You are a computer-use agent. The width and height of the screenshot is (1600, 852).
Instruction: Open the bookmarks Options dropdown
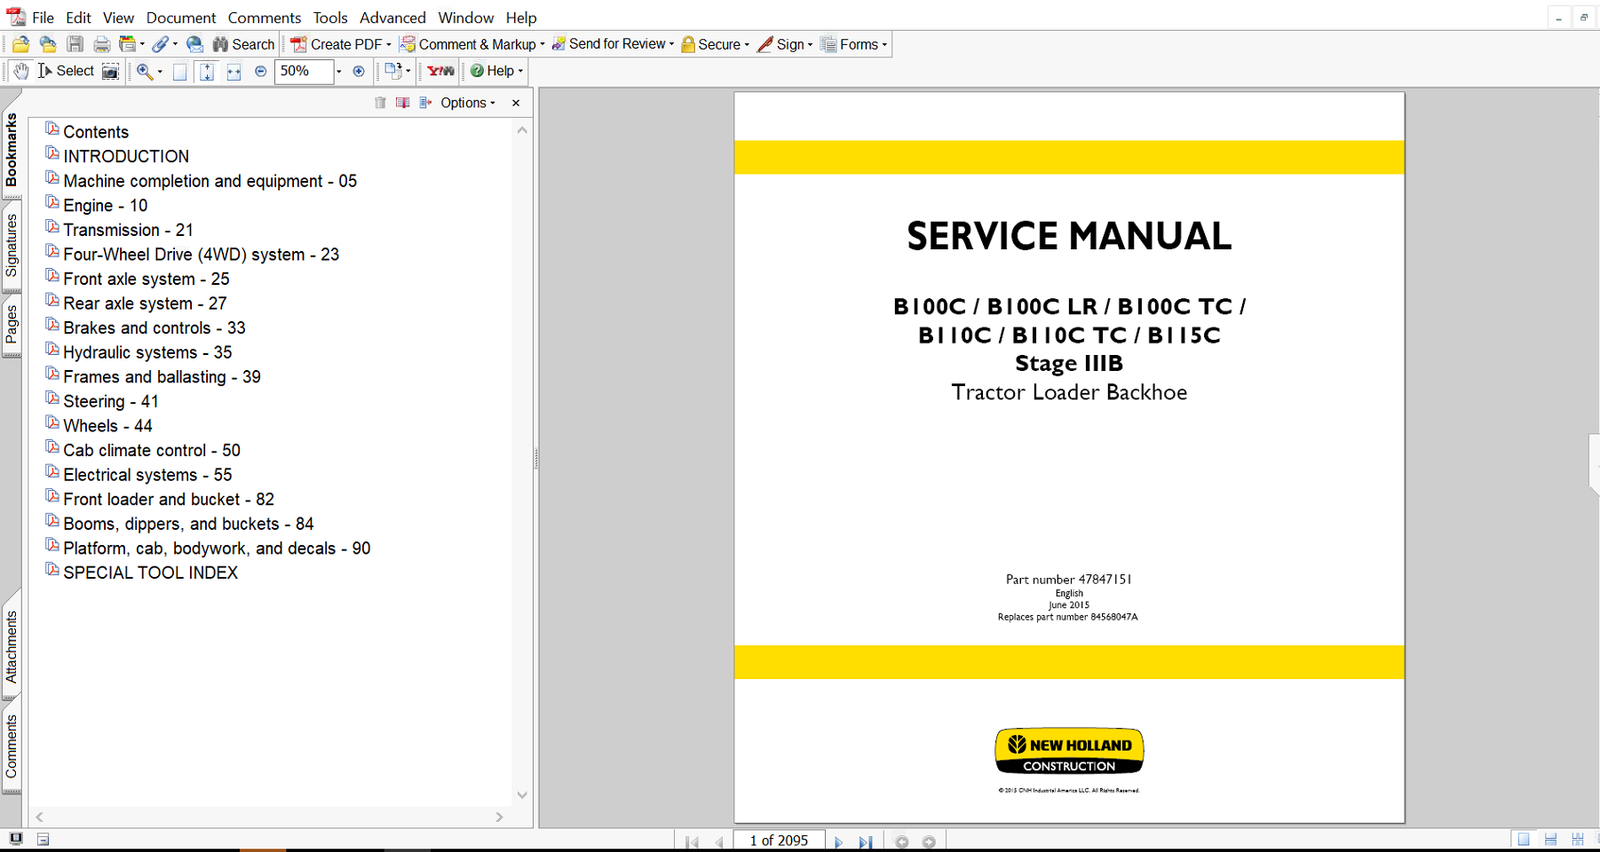pos(467,103)
